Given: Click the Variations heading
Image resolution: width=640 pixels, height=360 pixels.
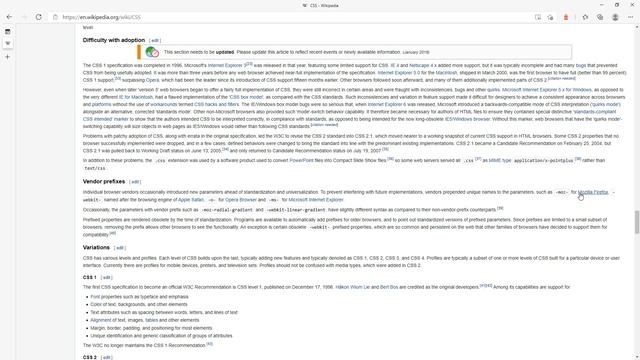Looking at the screenshot, I should (x=96, y=248).
